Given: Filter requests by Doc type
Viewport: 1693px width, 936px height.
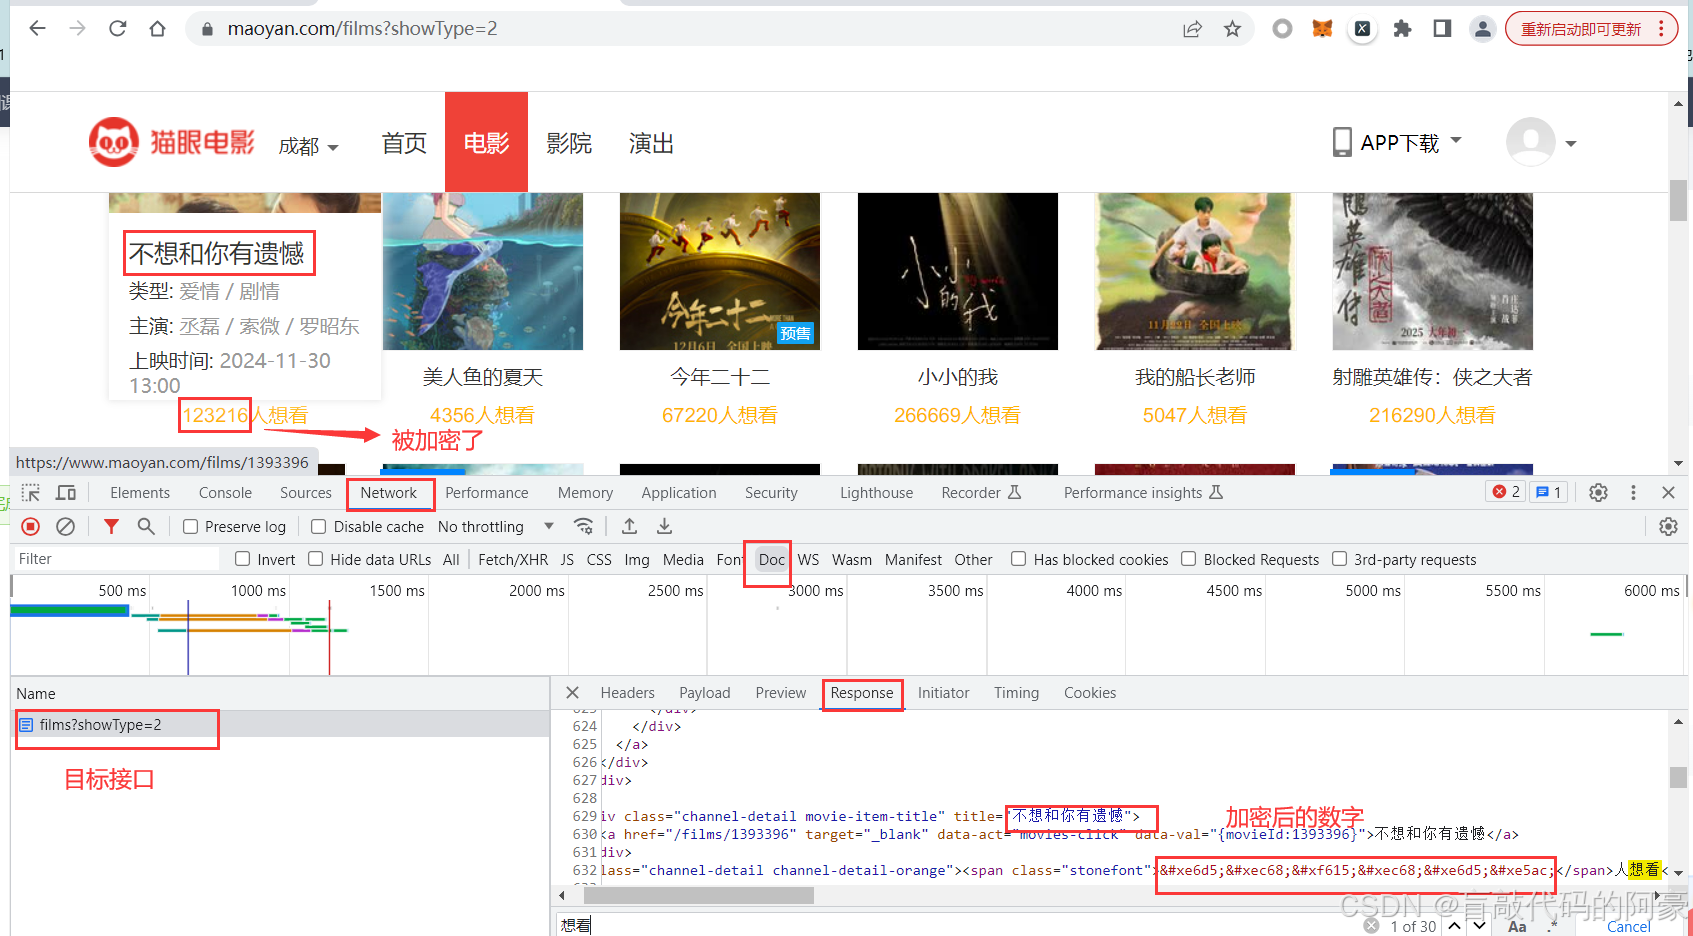Looking at the screenshot, I should pyautogui.click(x=772, y=560).
